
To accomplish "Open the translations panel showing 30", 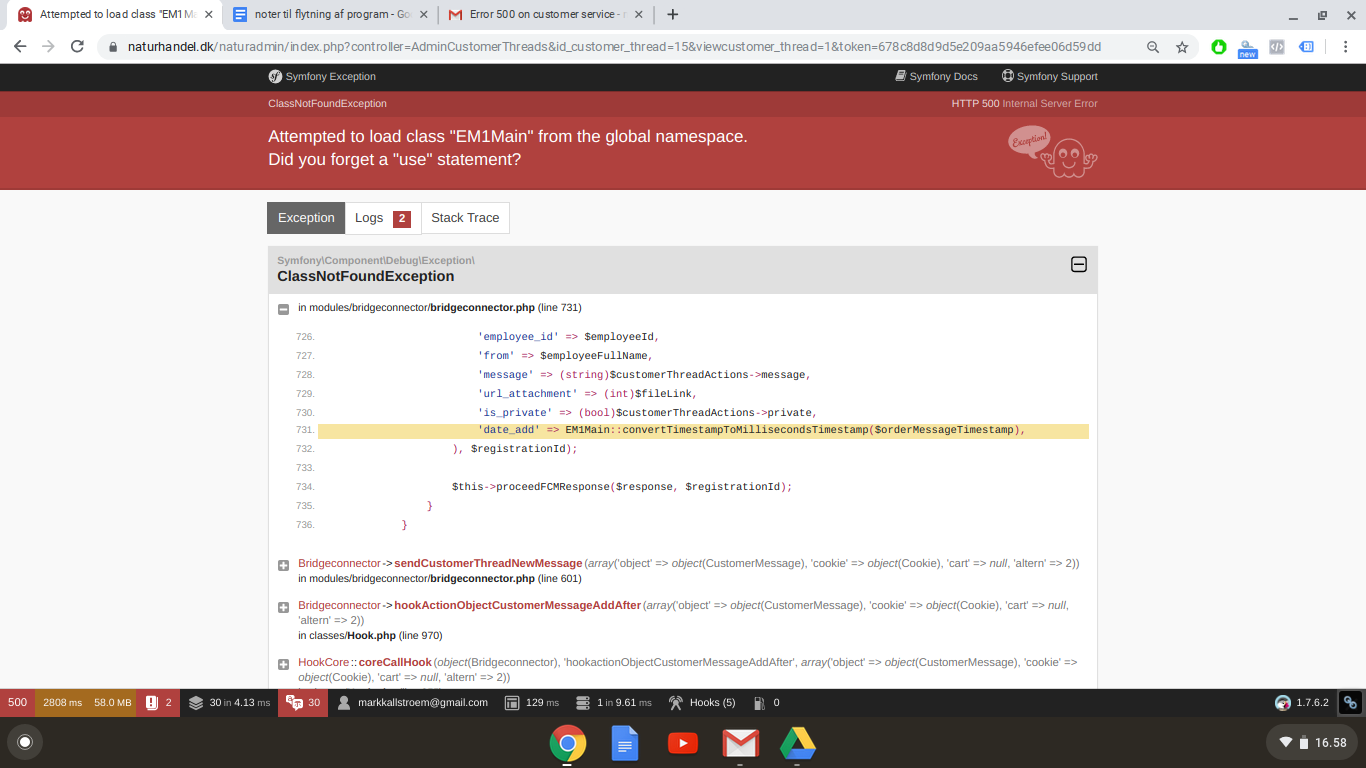I will click(x=304, y=703).
